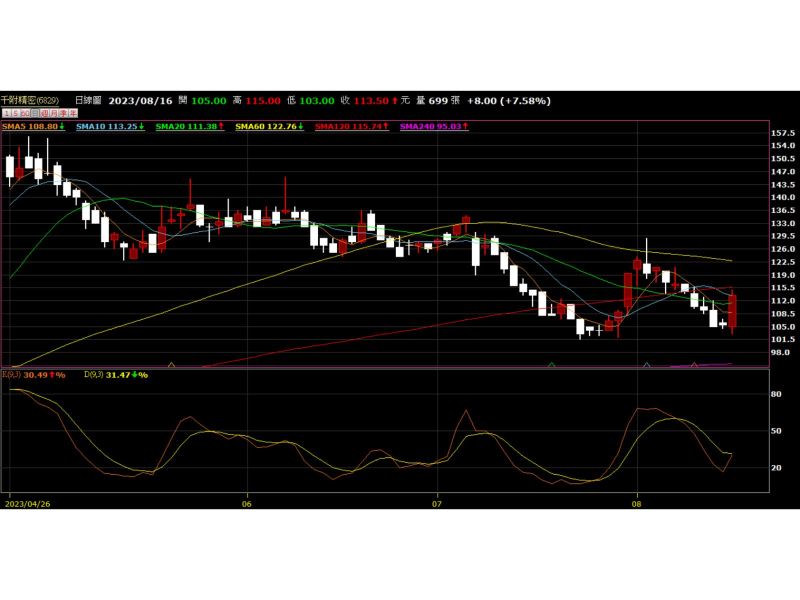Screen dimensions: 800x600
Task: Switch to the daily (日) period
Action: (35, 113)
